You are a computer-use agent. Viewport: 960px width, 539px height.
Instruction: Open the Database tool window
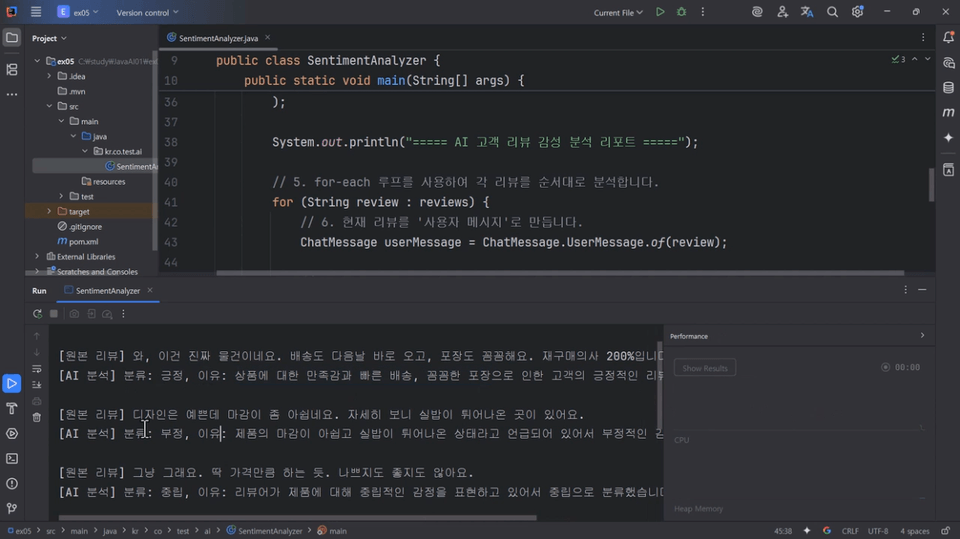(x=948, y=88)
